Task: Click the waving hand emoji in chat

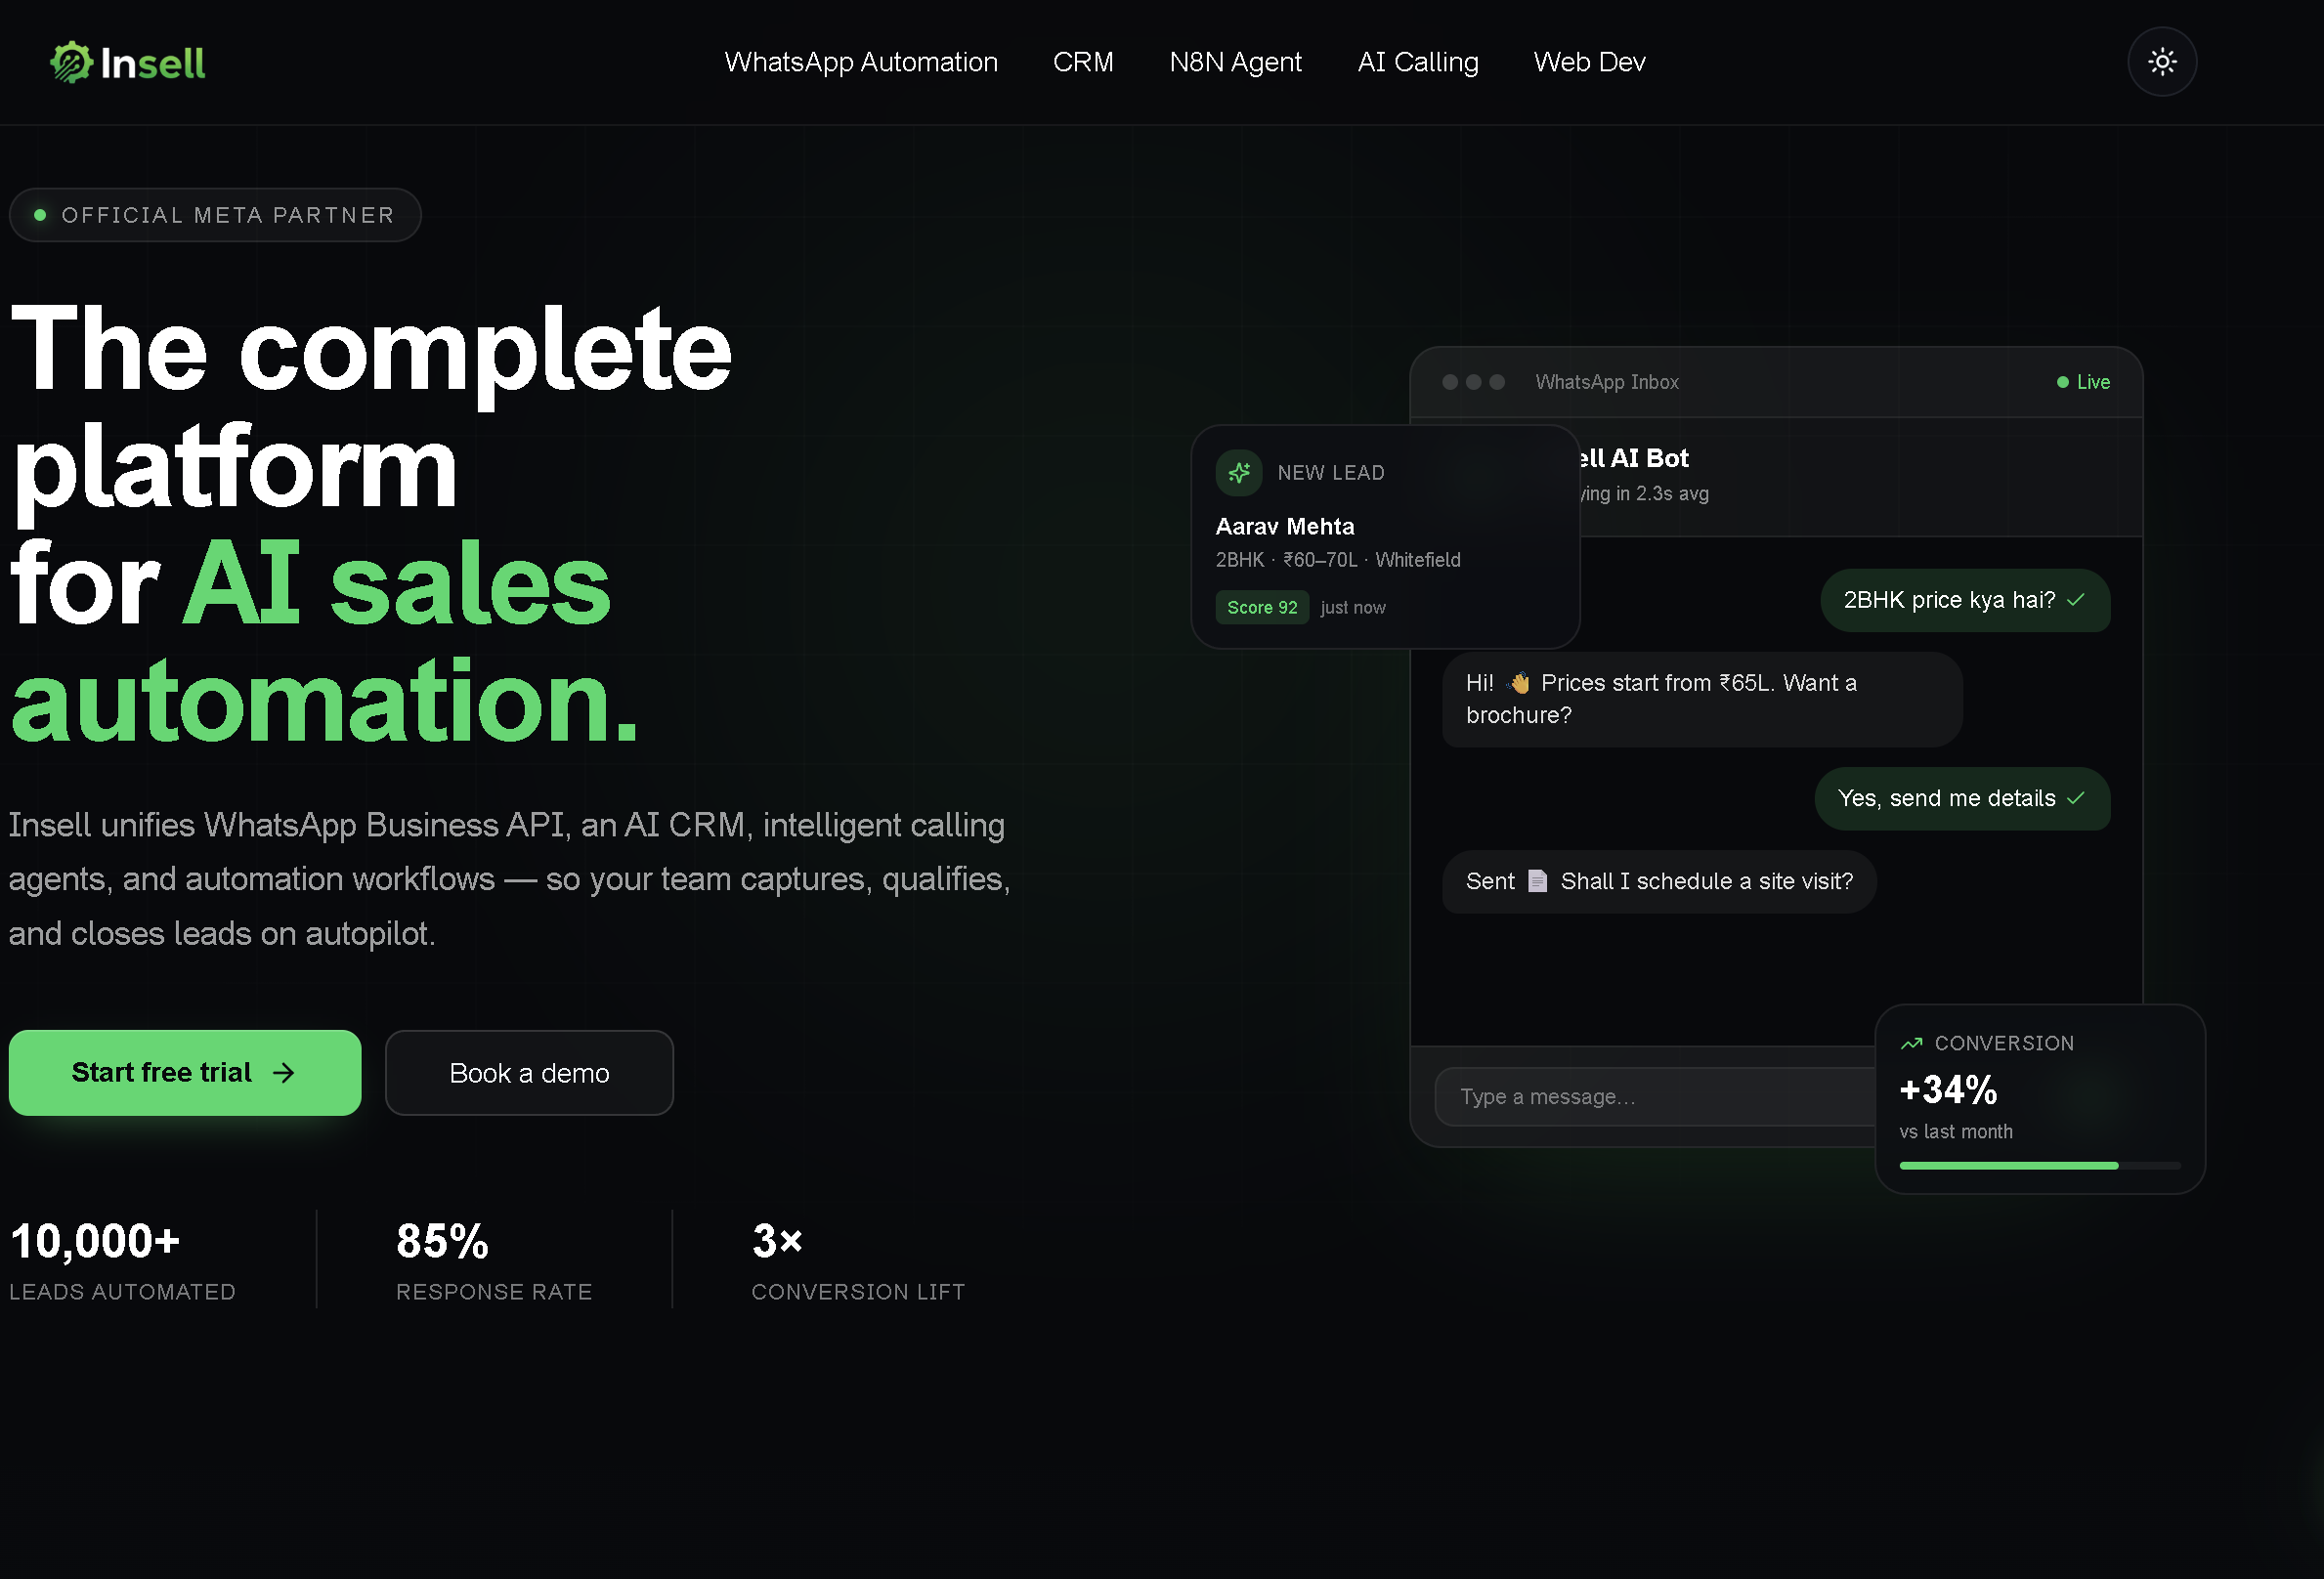Action: click(1519, 683)
